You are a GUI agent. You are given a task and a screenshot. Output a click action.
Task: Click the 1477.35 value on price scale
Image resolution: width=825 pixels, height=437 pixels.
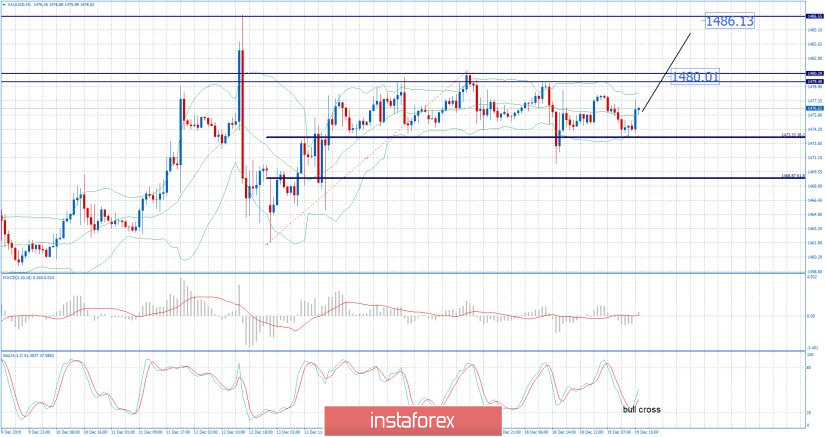pos(814,100)
